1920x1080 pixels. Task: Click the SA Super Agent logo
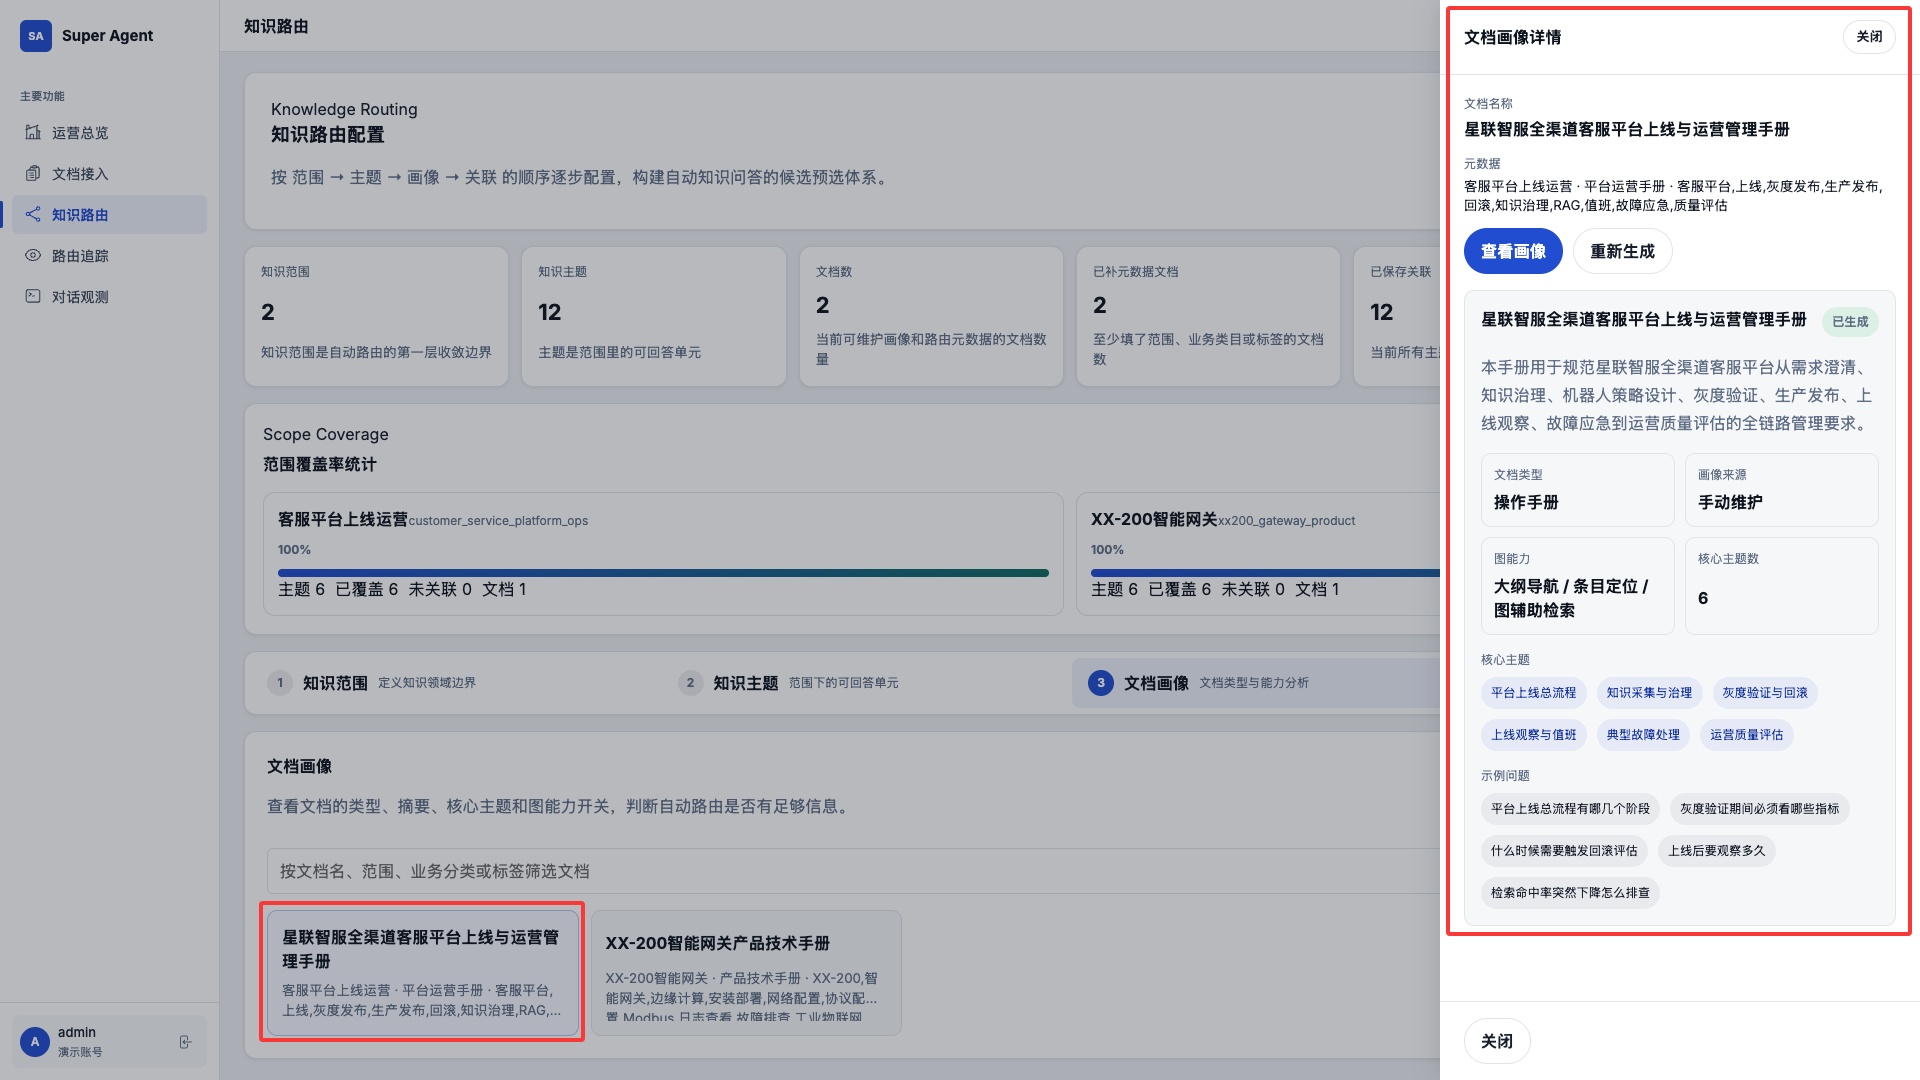click(x=36, y=36)
